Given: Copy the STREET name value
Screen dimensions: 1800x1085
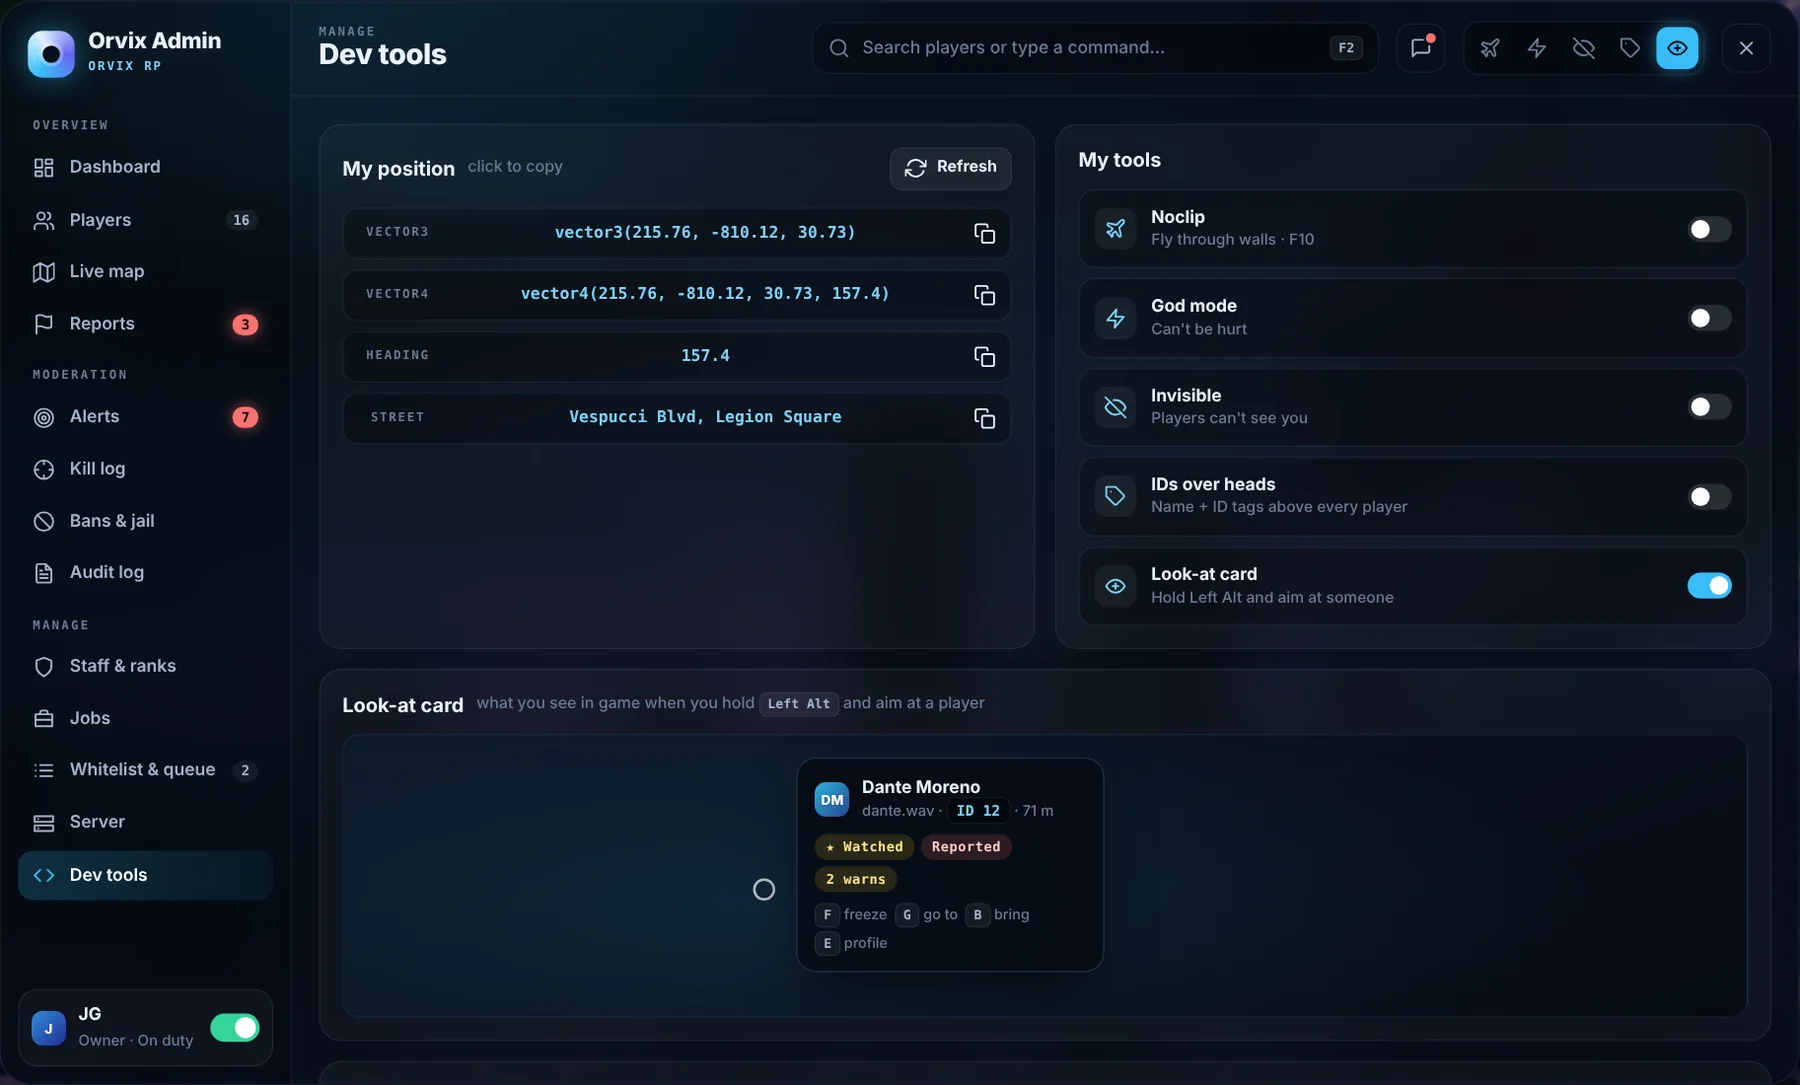Looking at the screenshot, I should pos(984,418).
